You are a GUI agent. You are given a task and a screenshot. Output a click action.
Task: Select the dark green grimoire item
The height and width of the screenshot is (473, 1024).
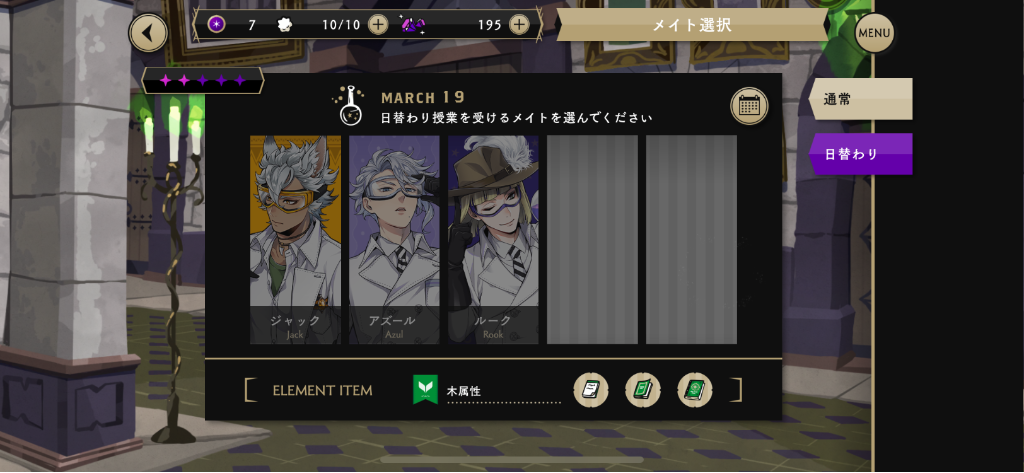click(x=695, y=390)
